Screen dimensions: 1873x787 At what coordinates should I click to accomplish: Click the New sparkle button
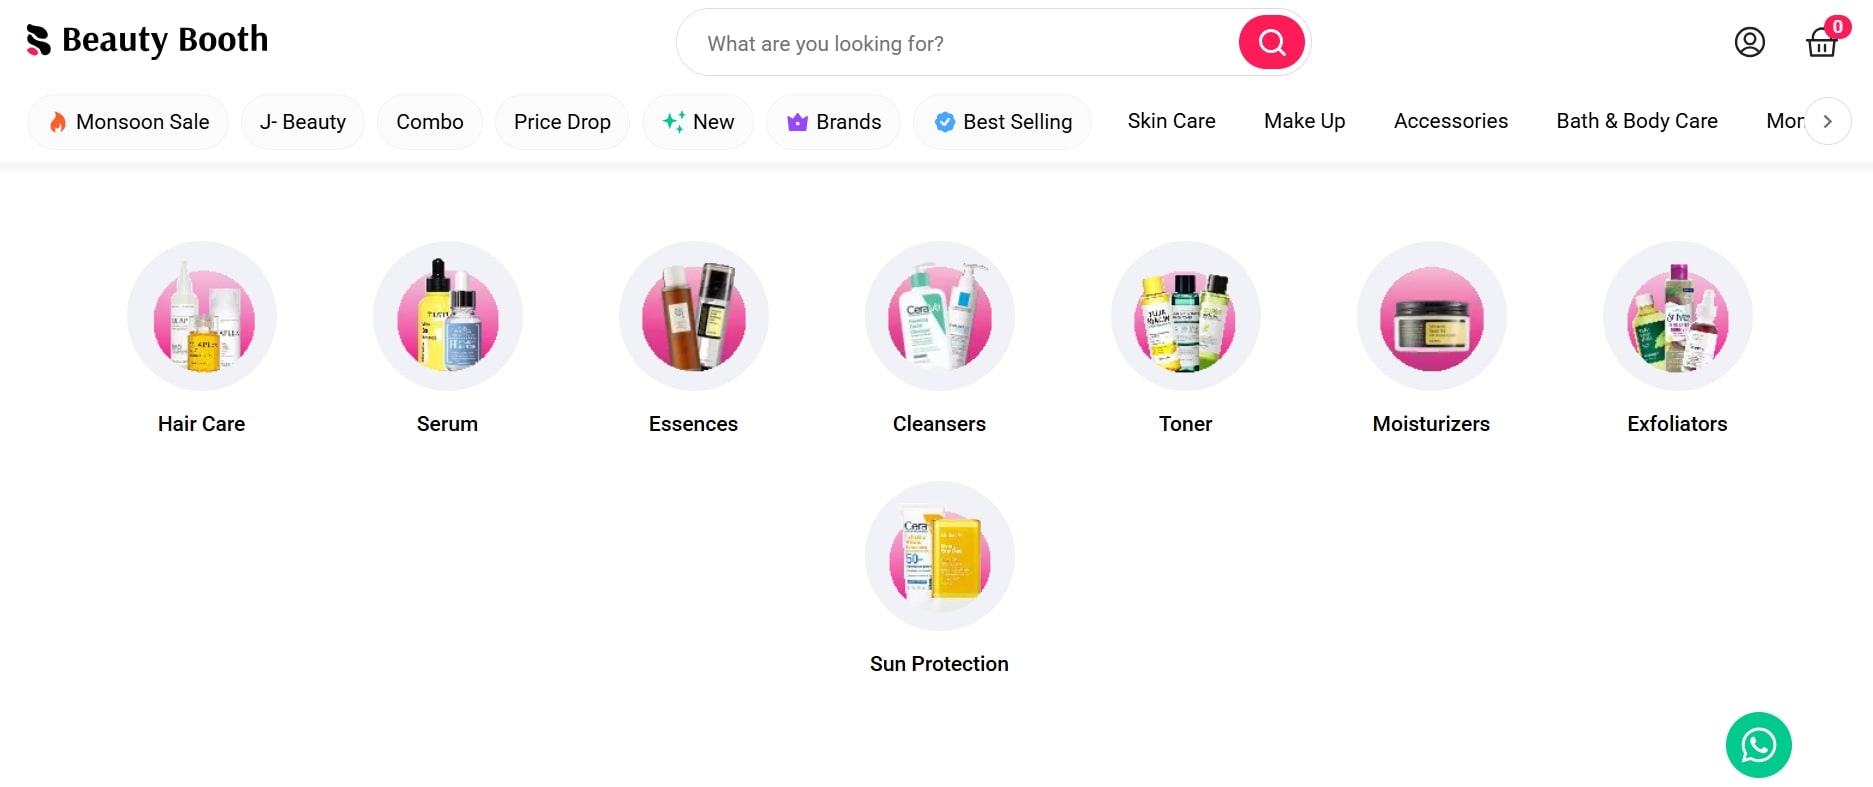[698, 122]
